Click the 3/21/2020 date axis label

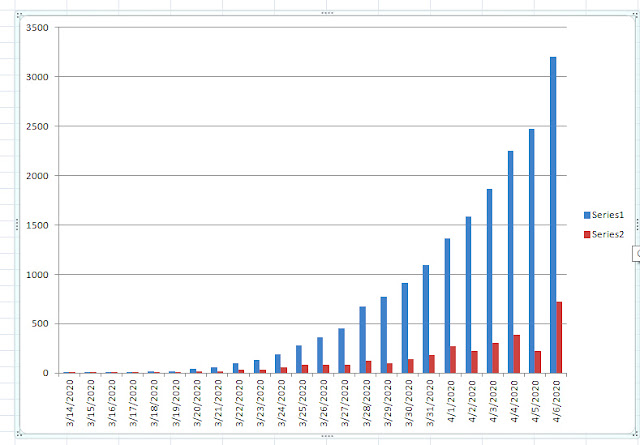[x=218, y=403]
